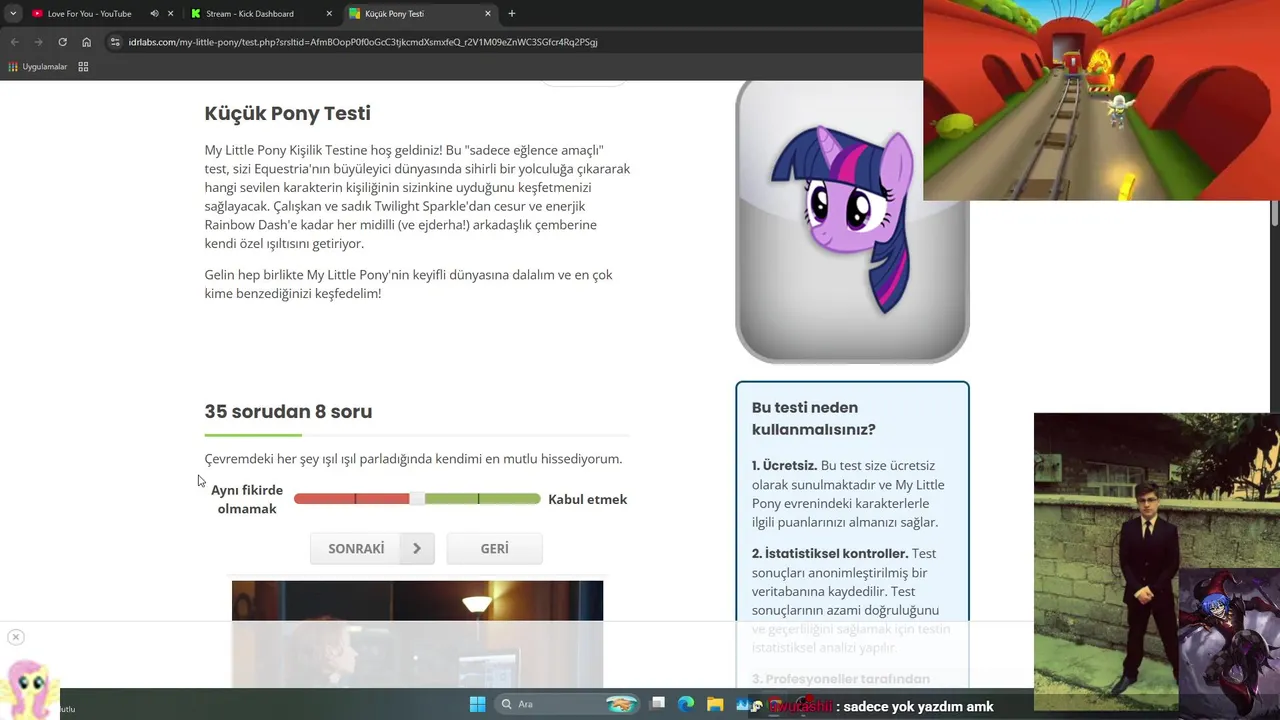Click the 'Aynı fikirde olmamak' label
Image resolution: width=1280 pixels, height=720 pixels.
point(247,500)
